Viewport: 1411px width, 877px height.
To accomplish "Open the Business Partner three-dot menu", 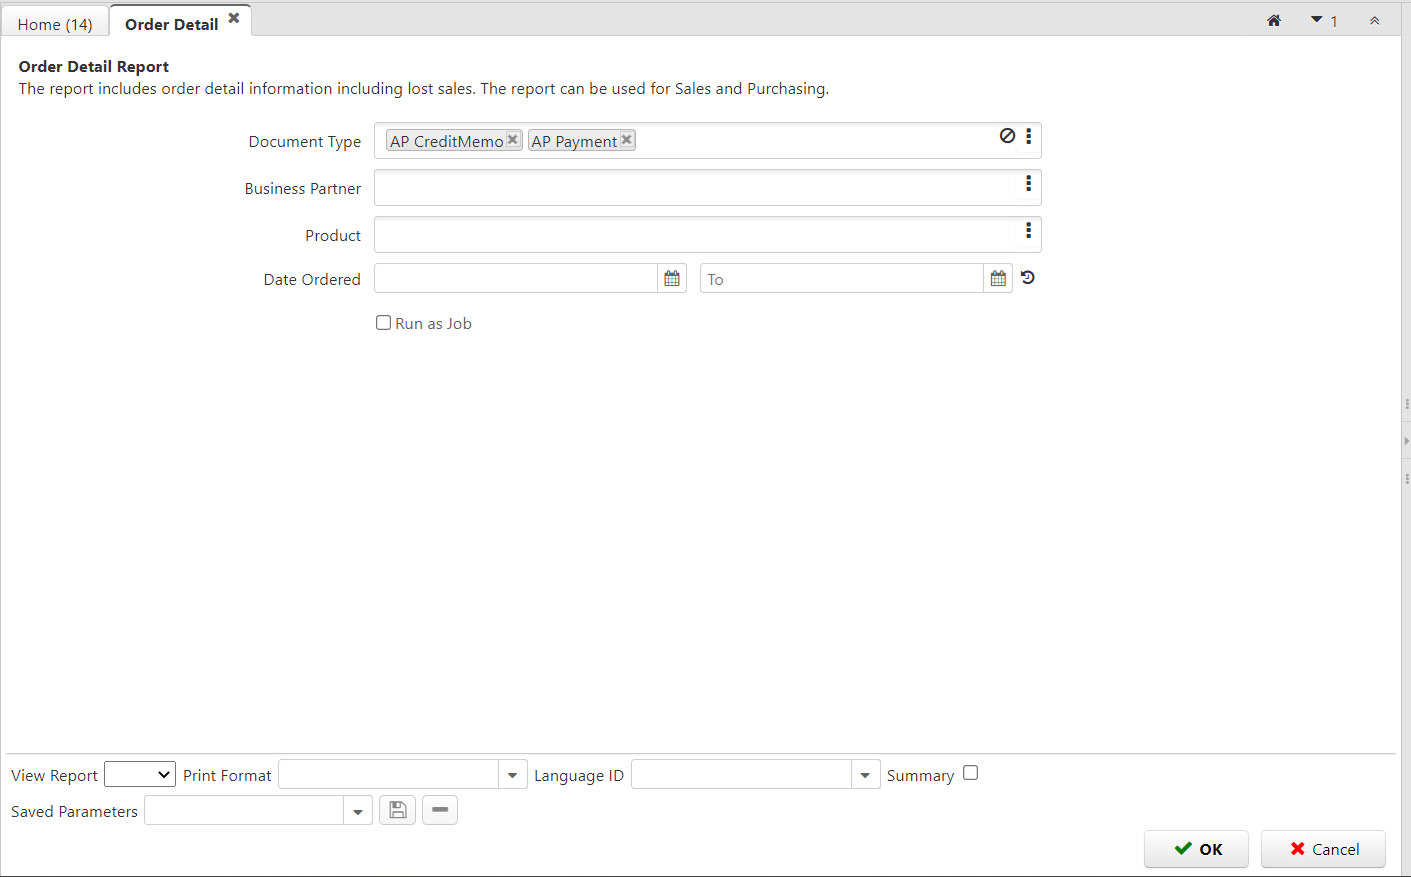I will [1028, 184].
